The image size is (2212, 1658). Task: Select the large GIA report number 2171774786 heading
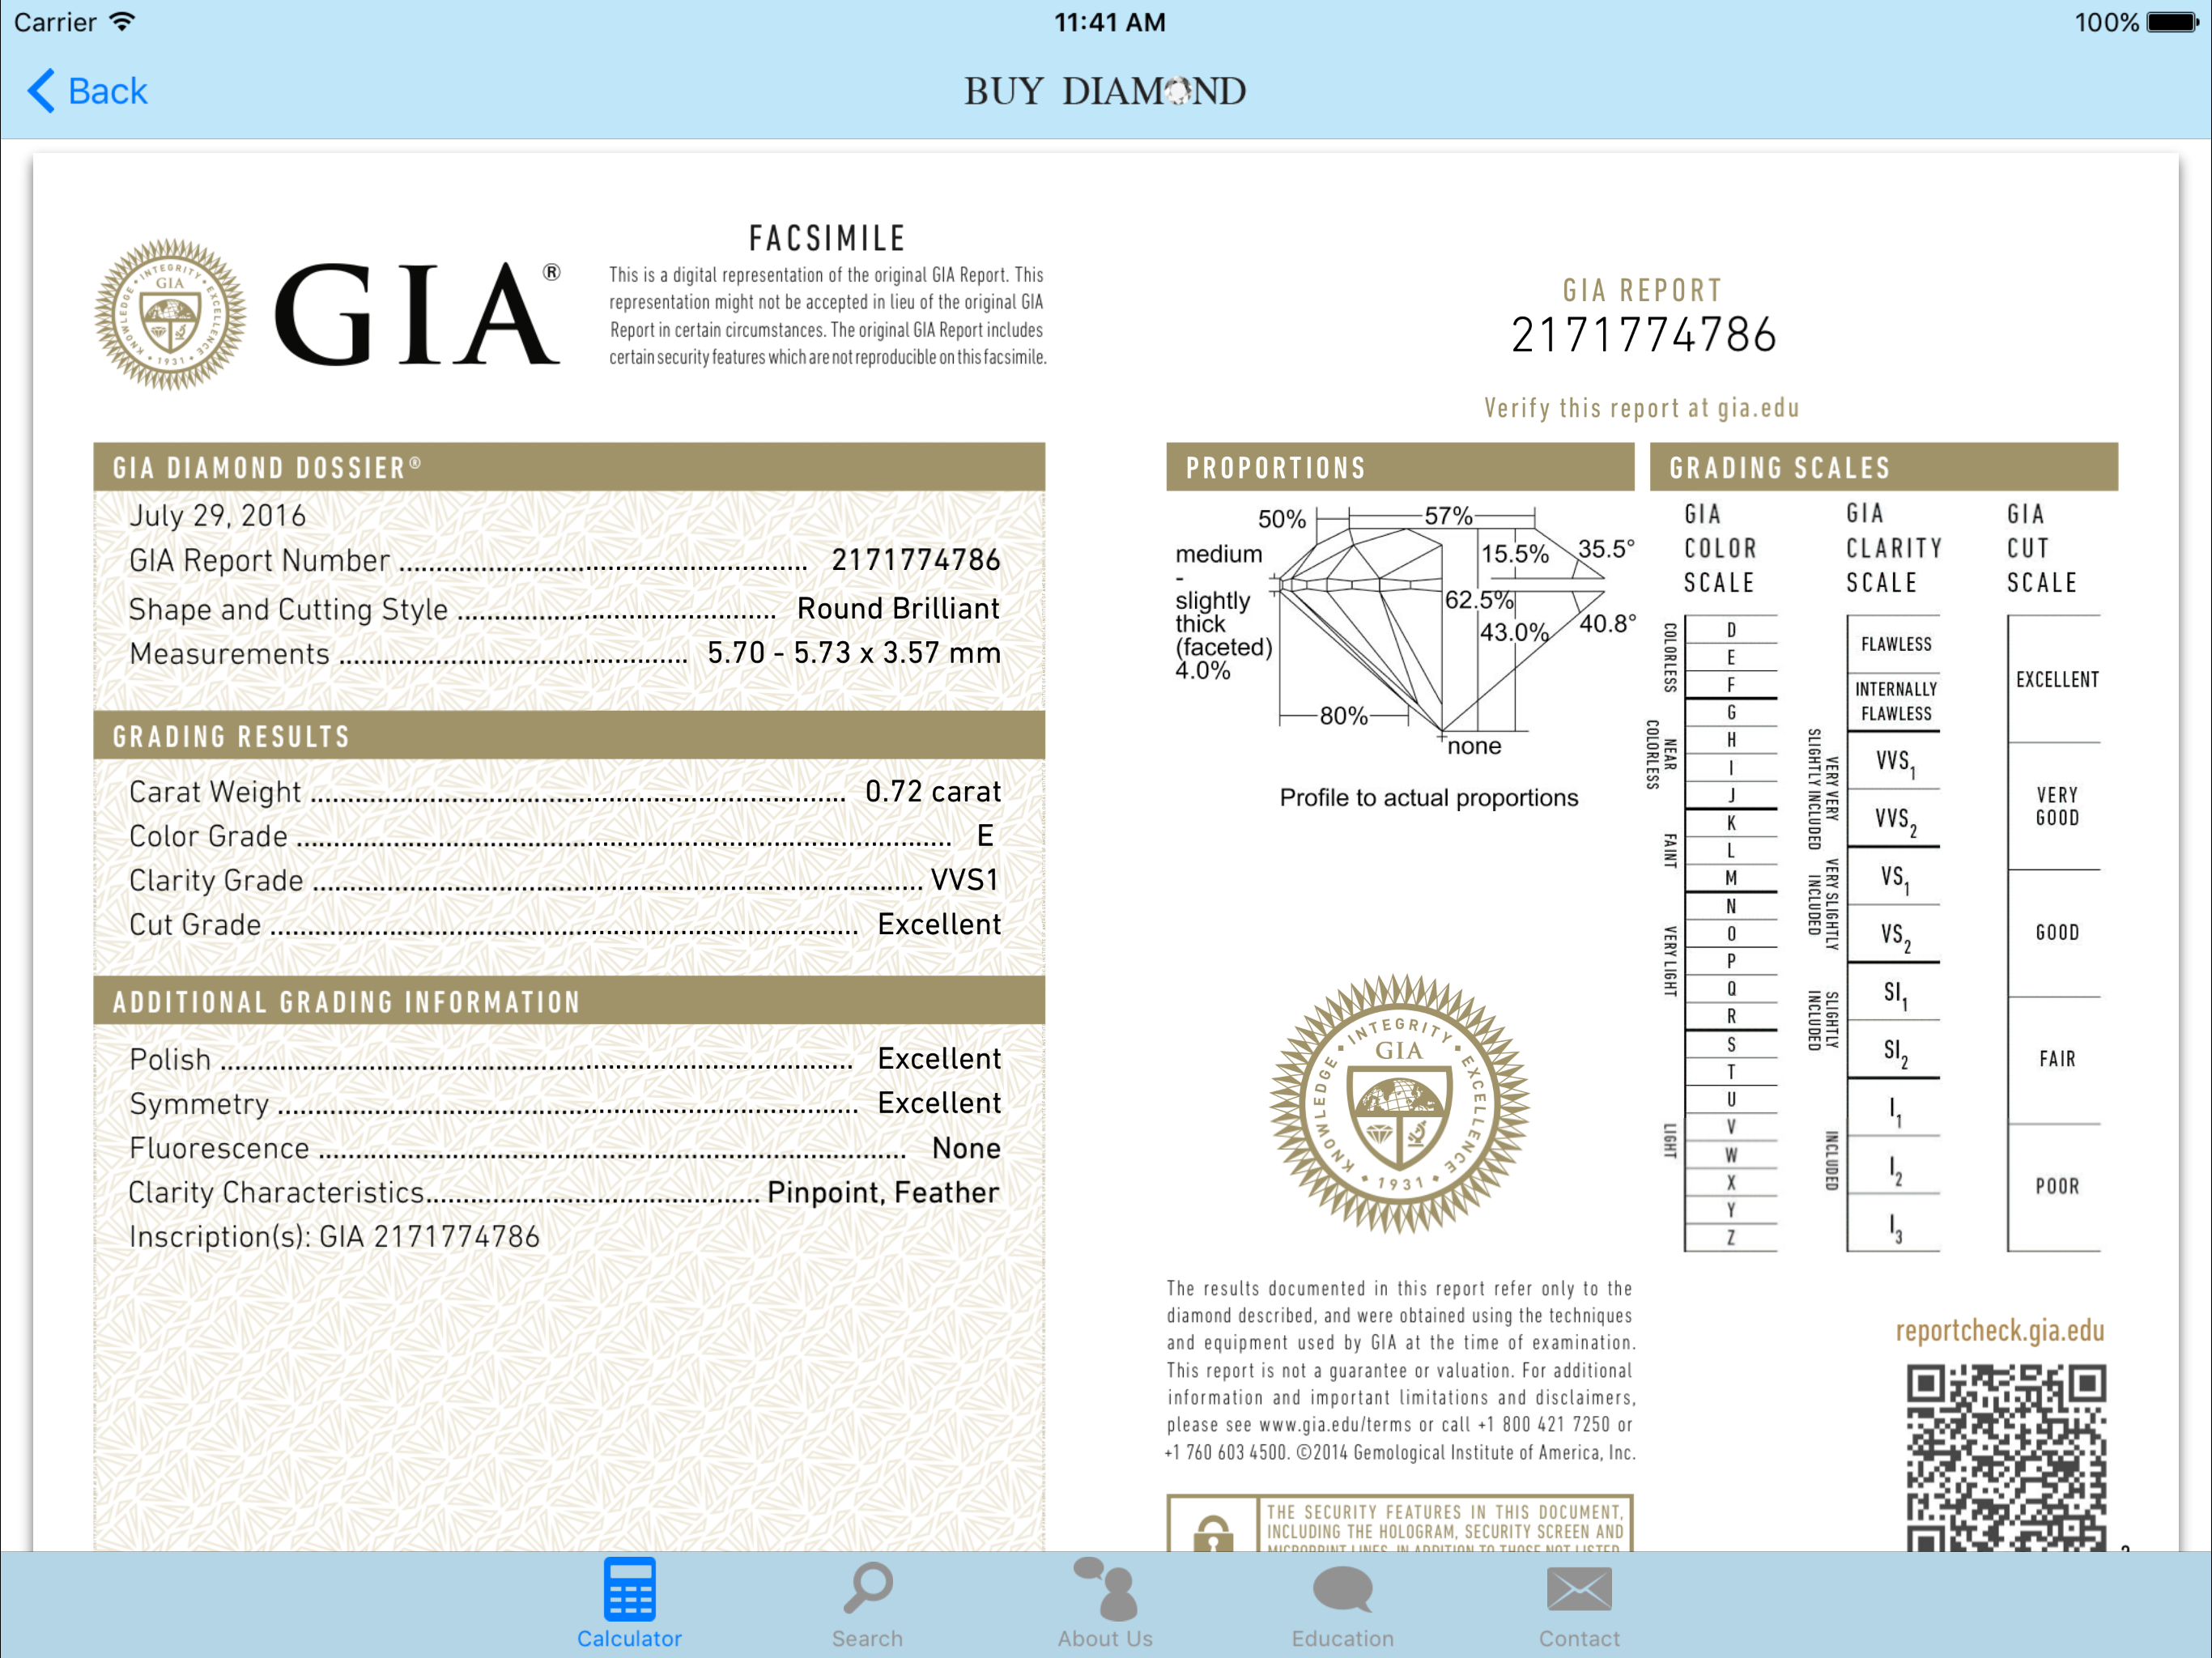[1643, 335]
